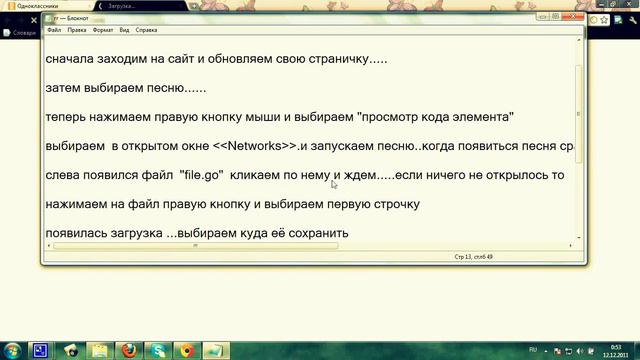The height and width of the screenshot is (360, 640).
Task: Bookmark the page with star icon
Action: [604, 20]
